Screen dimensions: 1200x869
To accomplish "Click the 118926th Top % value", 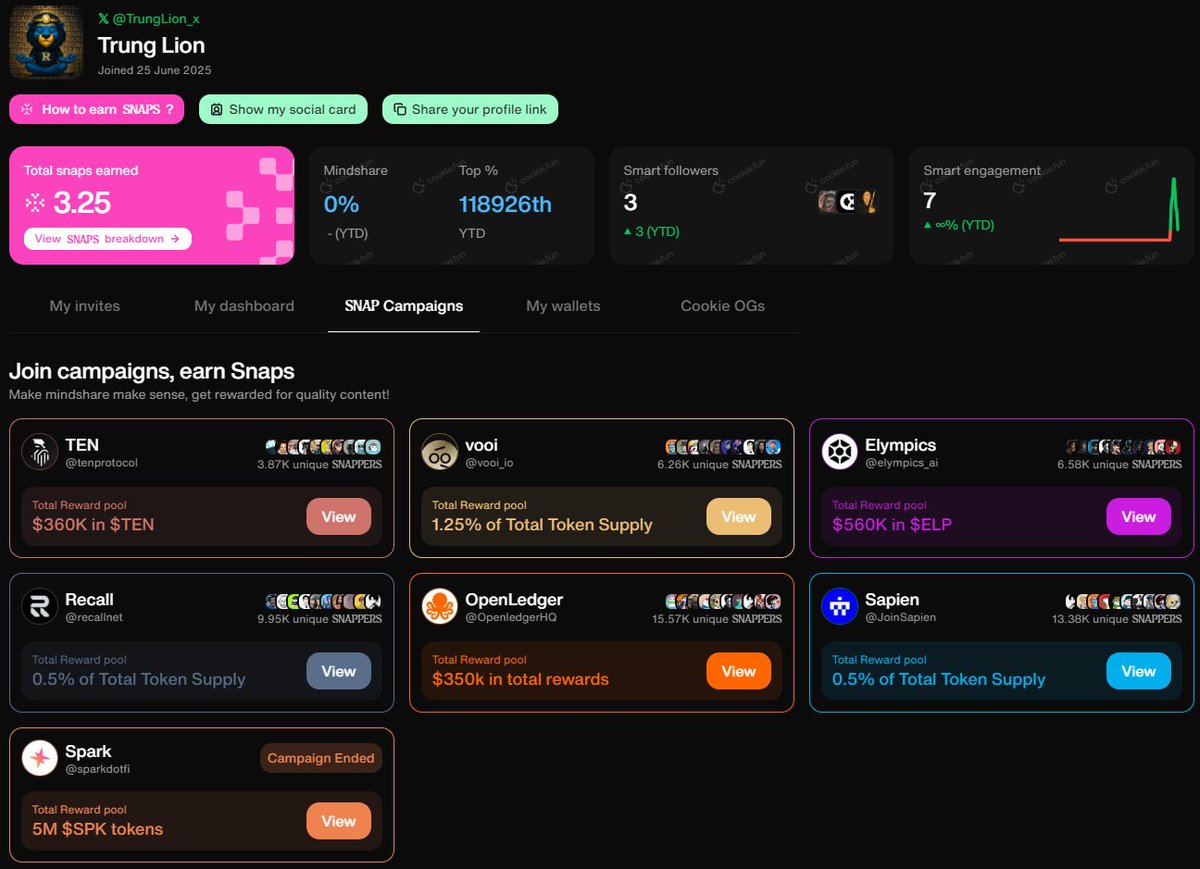I will (505, 204).
